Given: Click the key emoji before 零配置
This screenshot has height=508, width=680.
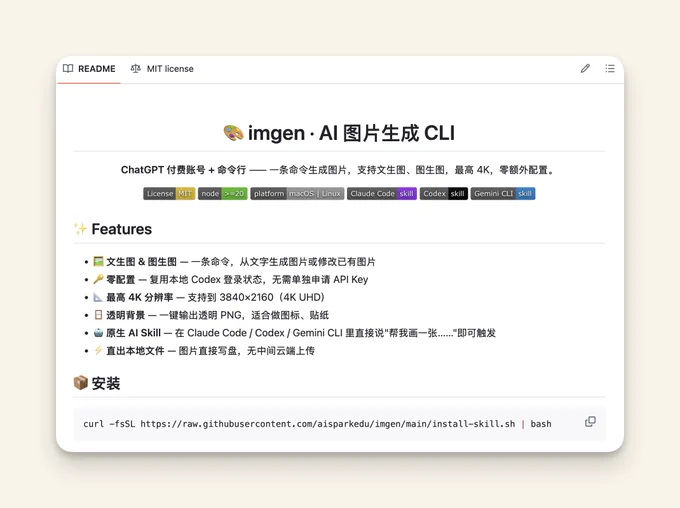Looking at the screenshot, I should [x=98, y=279].
